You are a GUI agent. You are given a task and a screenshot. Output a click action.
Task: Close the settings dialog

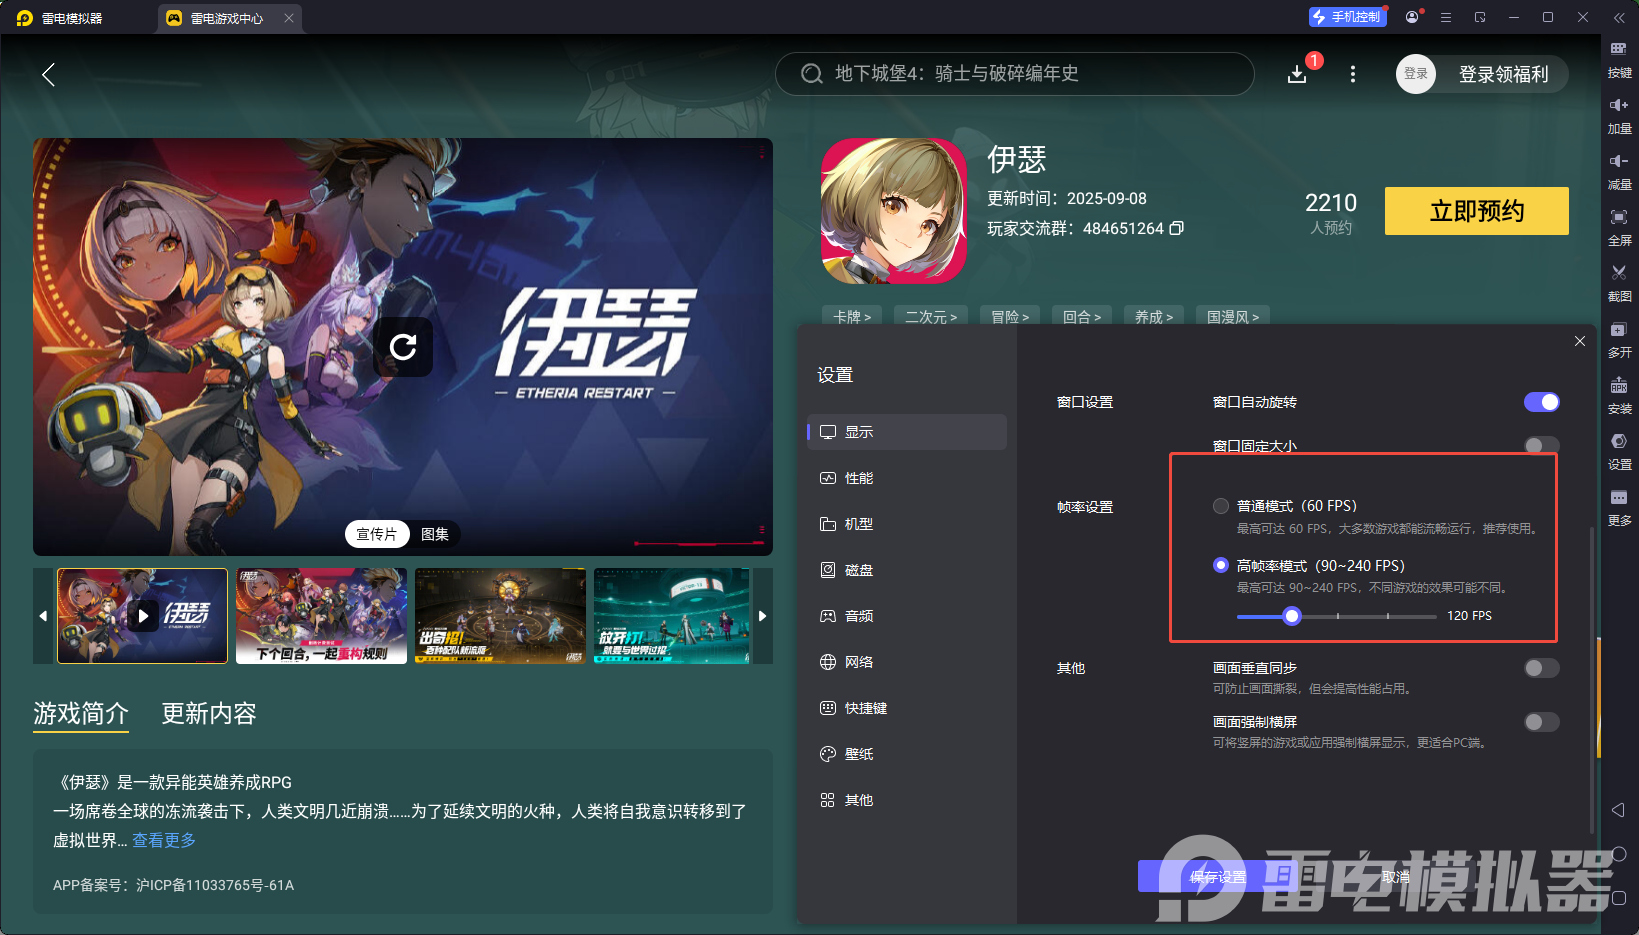tap(1580, 341)
